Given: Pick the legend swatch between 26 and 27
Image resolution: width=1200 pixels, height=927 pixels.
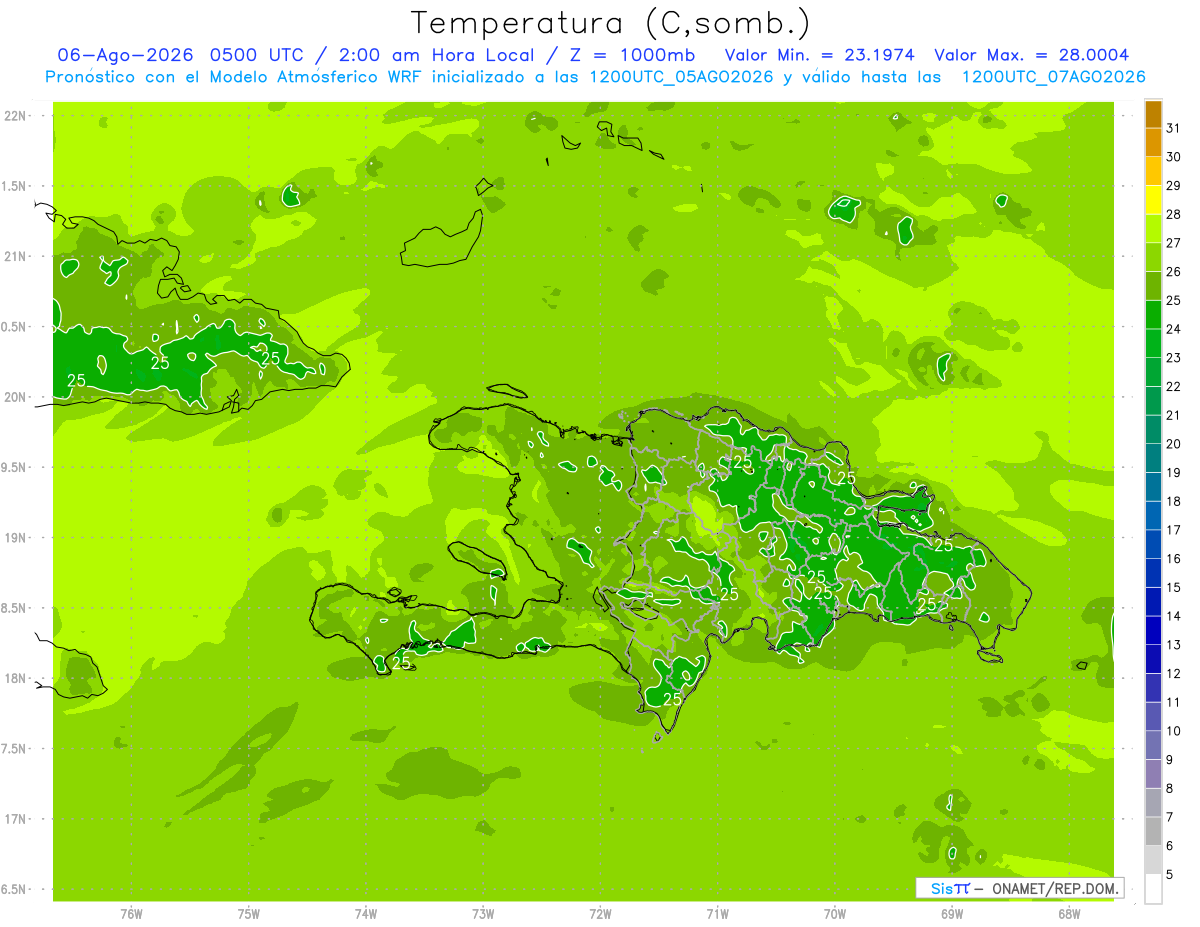Looking at the screenshot, I should [x=1153, y=258].
